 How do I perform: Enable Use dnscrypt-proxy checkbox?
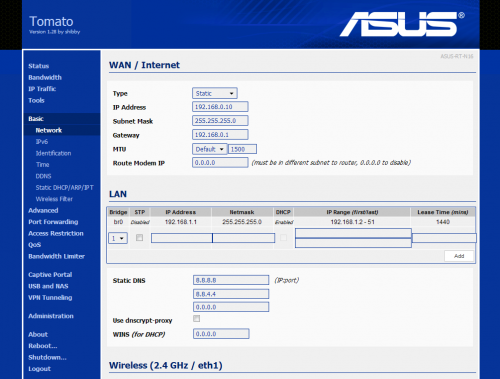pyautogui.click(x=197, y=319)
